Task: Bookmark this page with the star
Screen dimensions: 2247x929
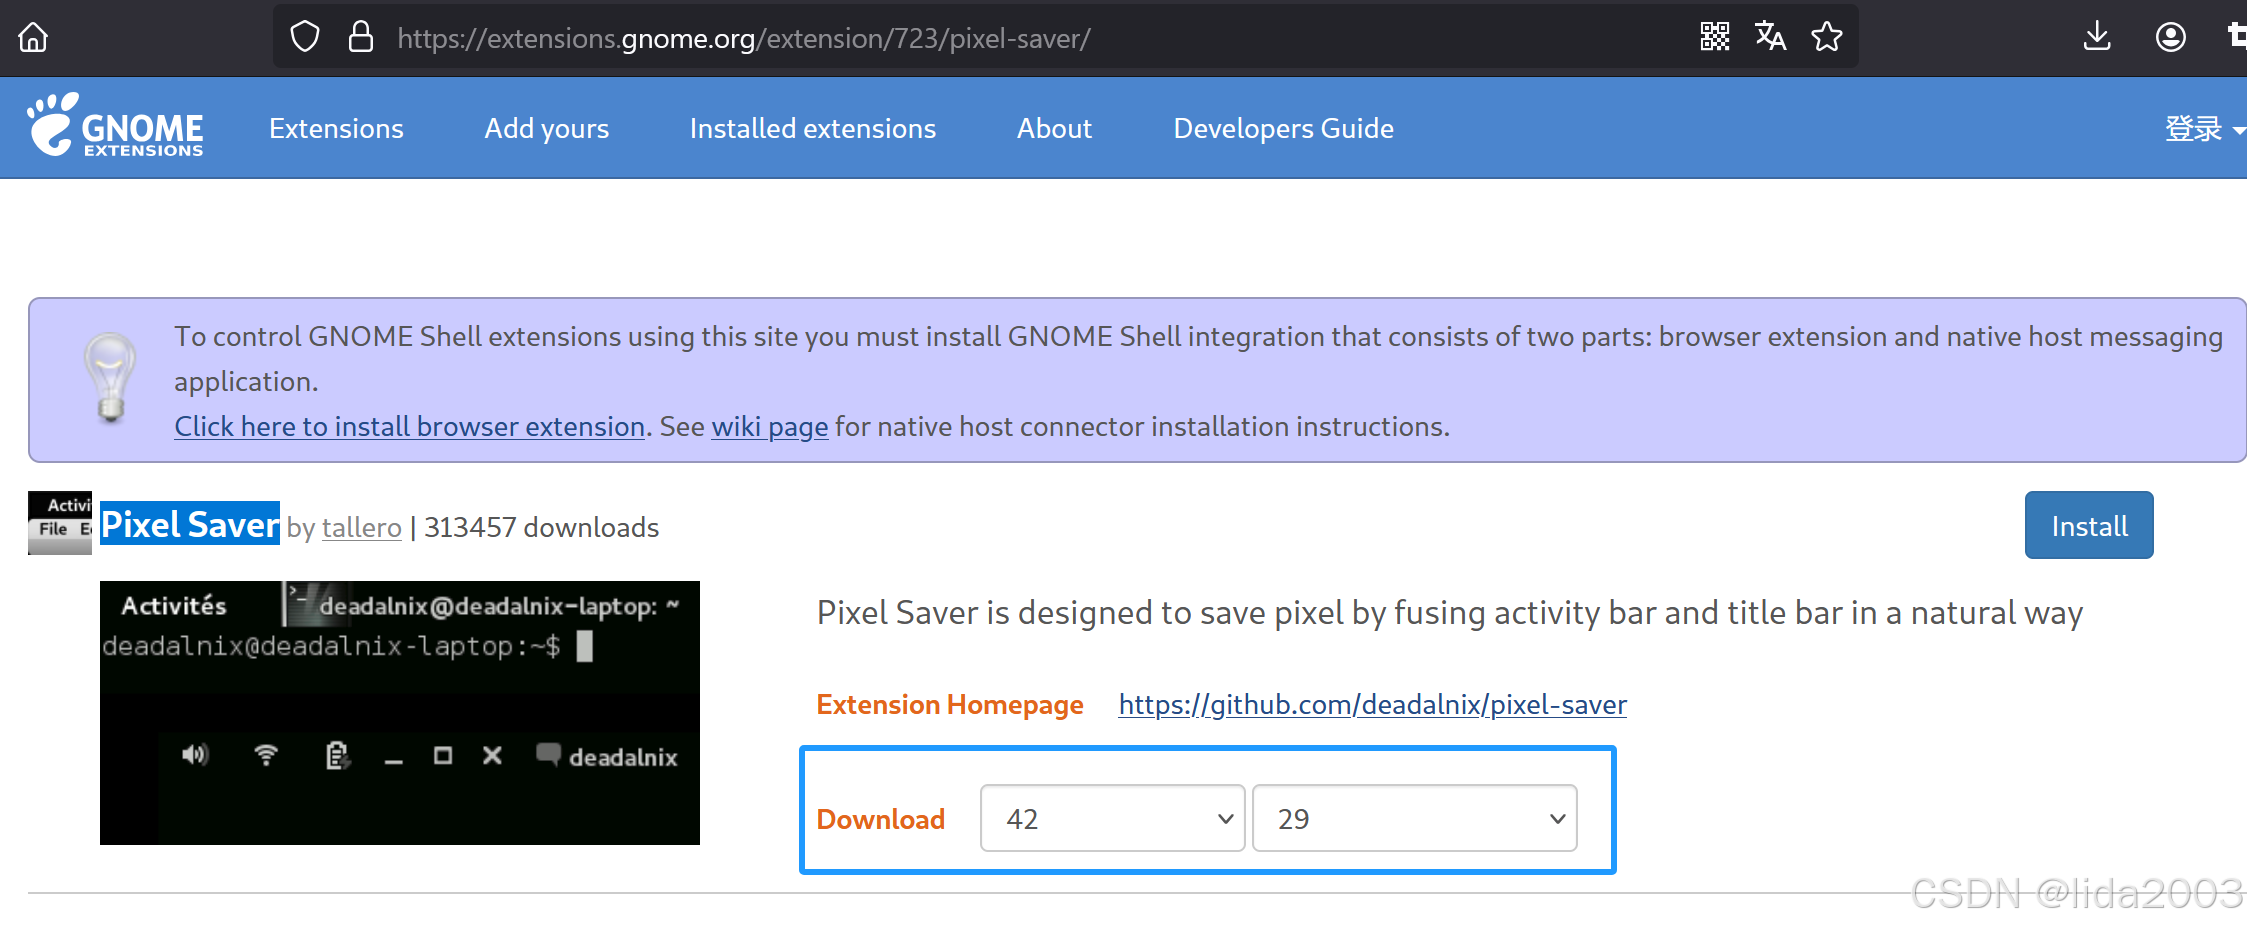Action: coord(1827,37)
